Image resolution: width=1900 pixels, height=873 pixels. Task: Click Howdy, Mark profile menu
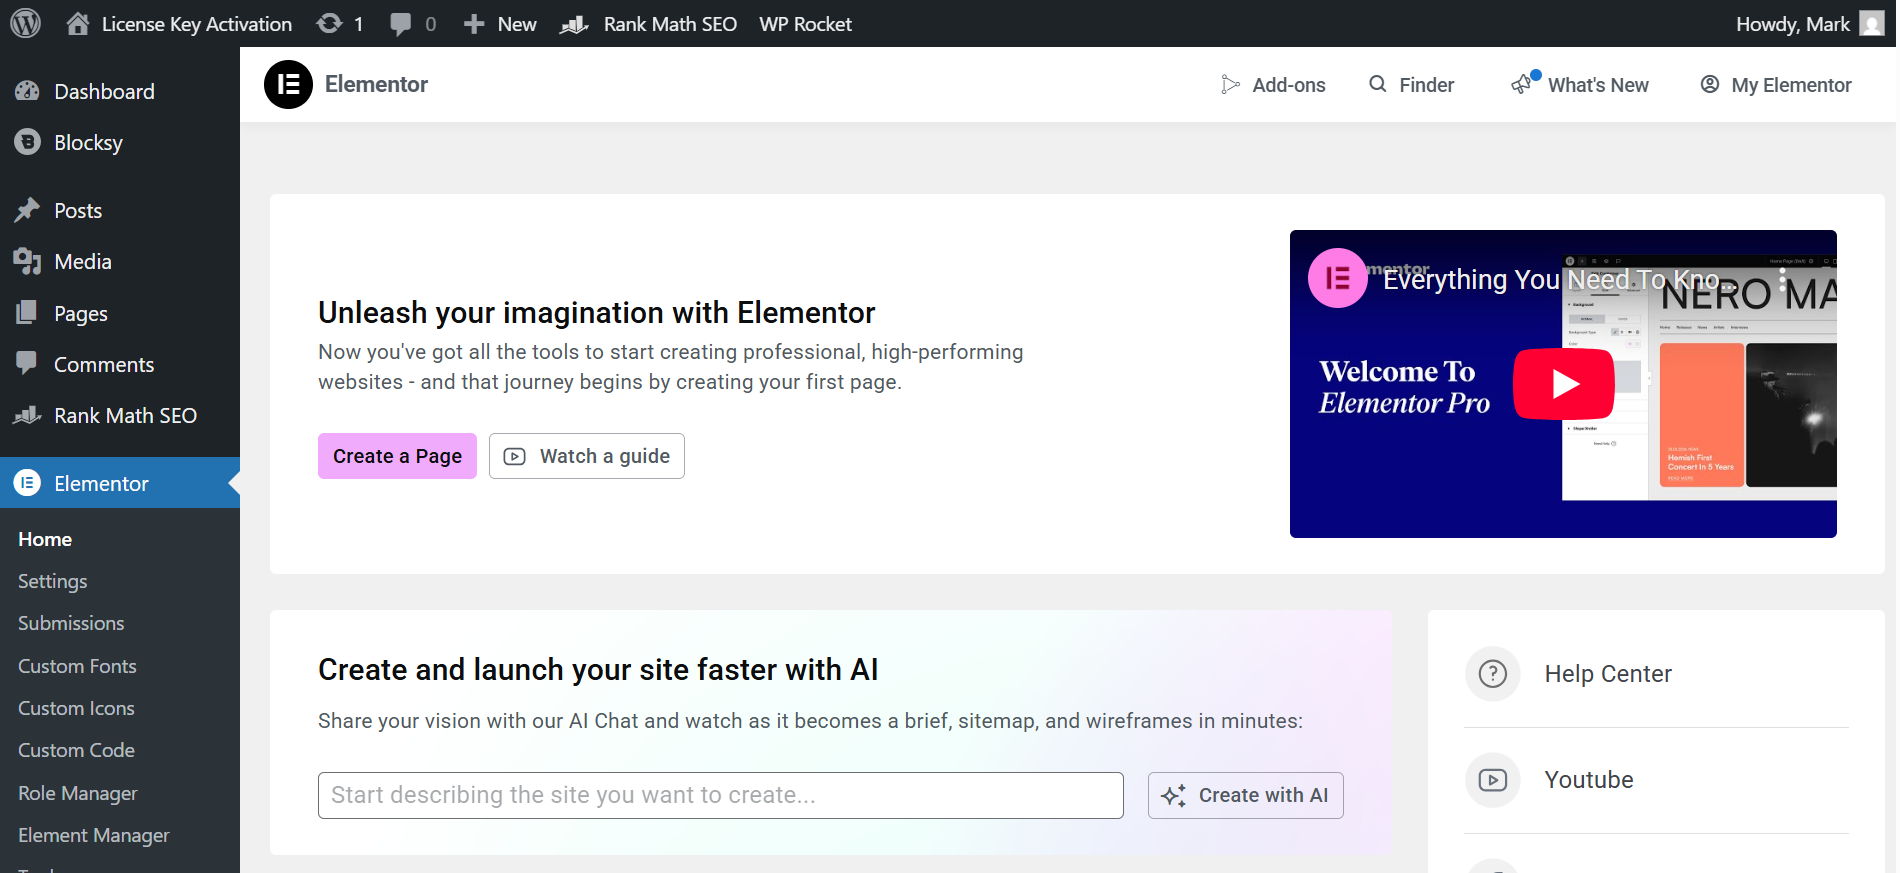coord(1793,24)
